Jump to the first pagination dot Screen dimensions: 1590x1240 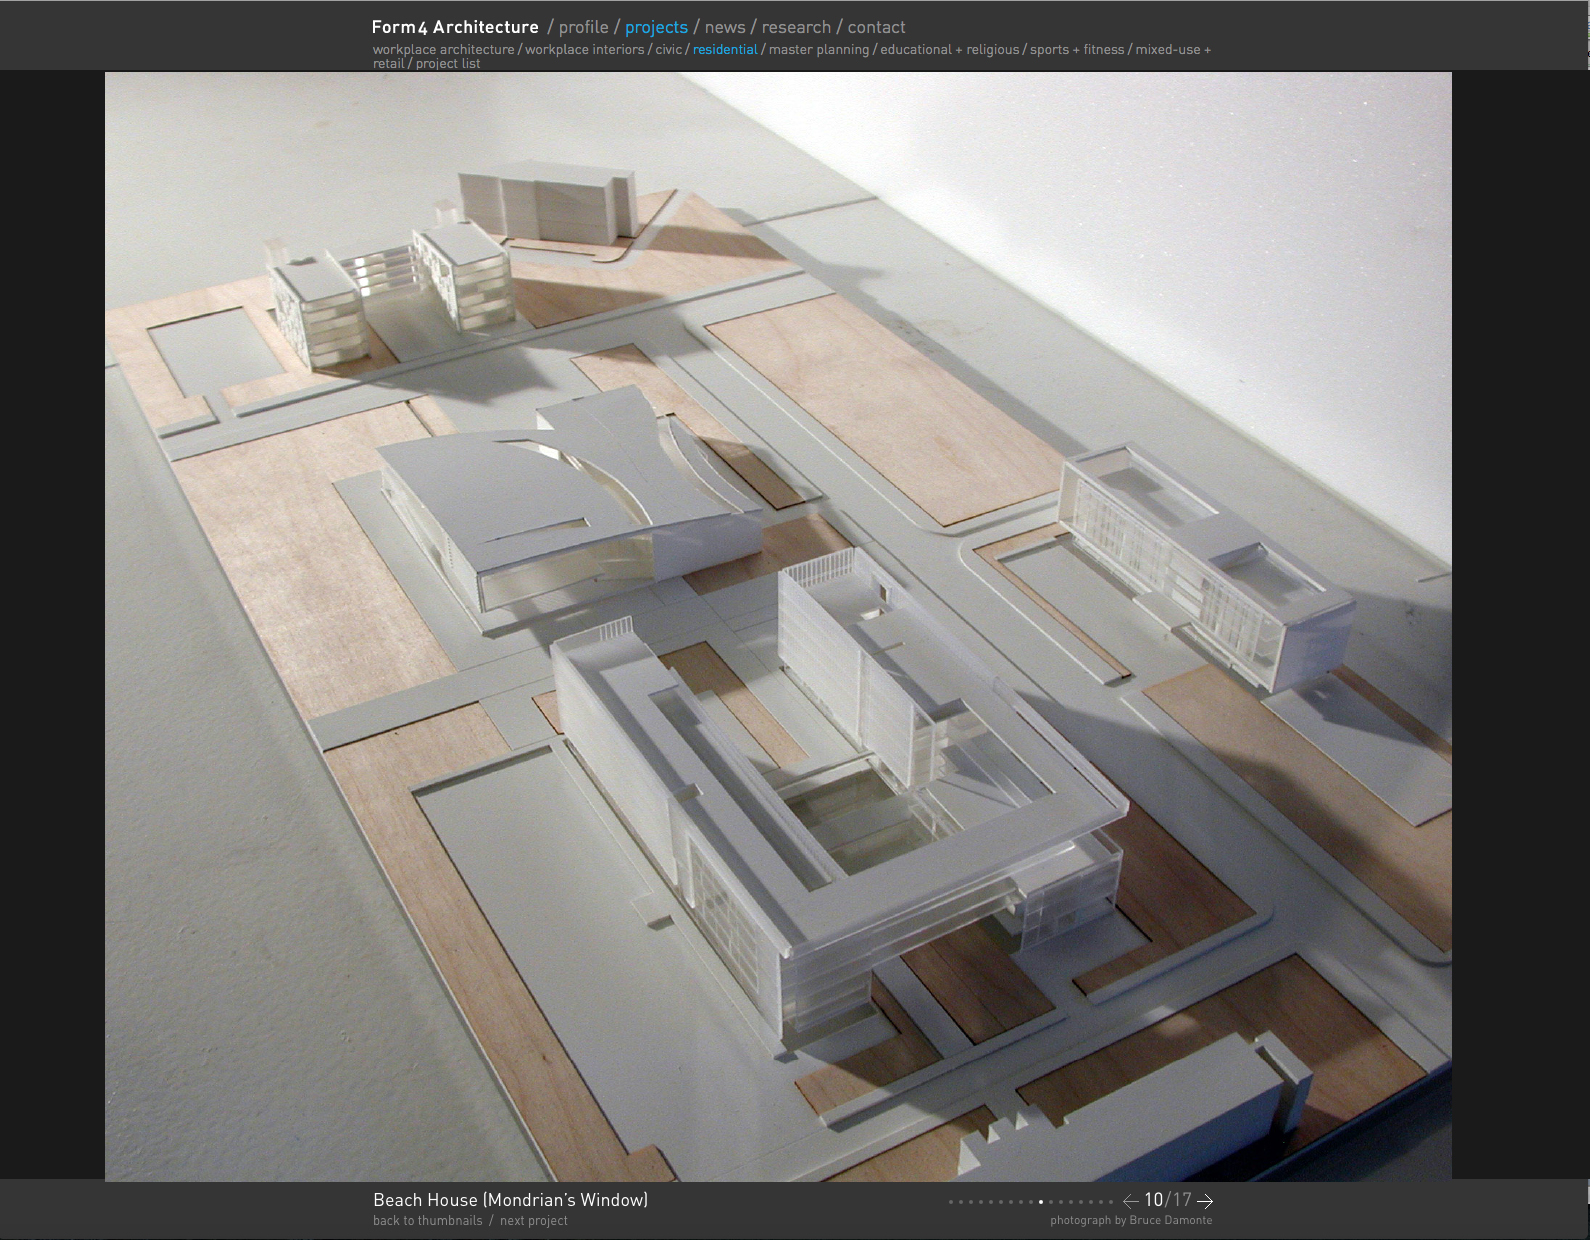click(950, 1202)
